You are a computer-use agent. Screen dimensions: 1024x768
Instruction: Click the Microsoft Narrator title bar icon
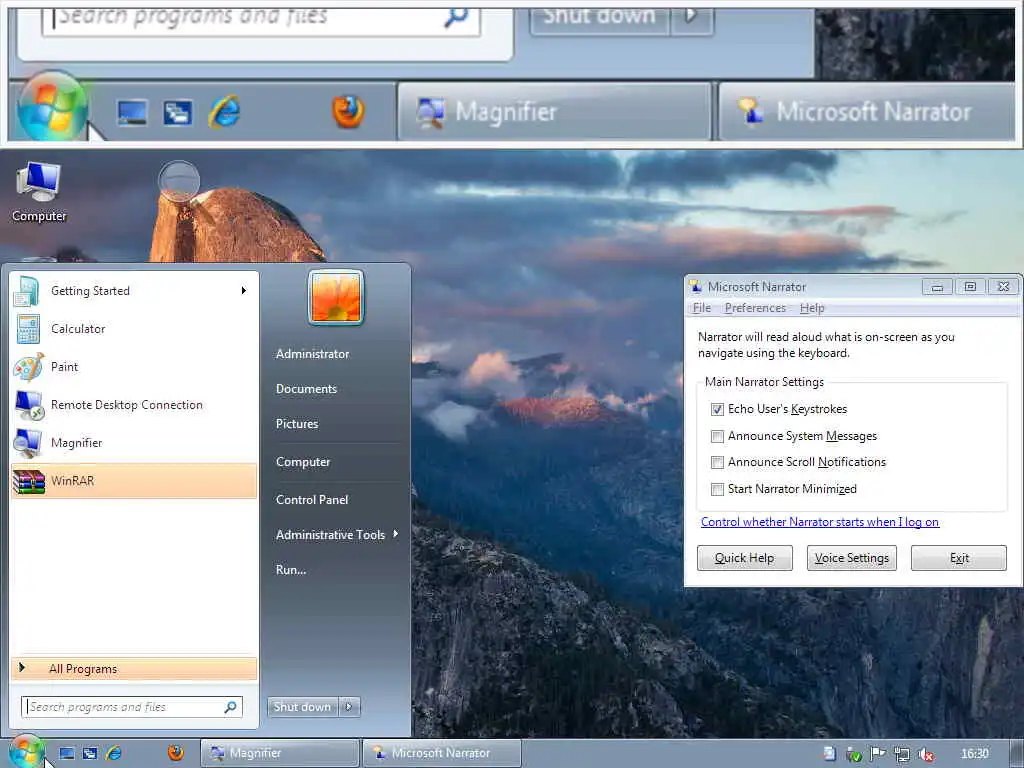(x=696, y=286)
